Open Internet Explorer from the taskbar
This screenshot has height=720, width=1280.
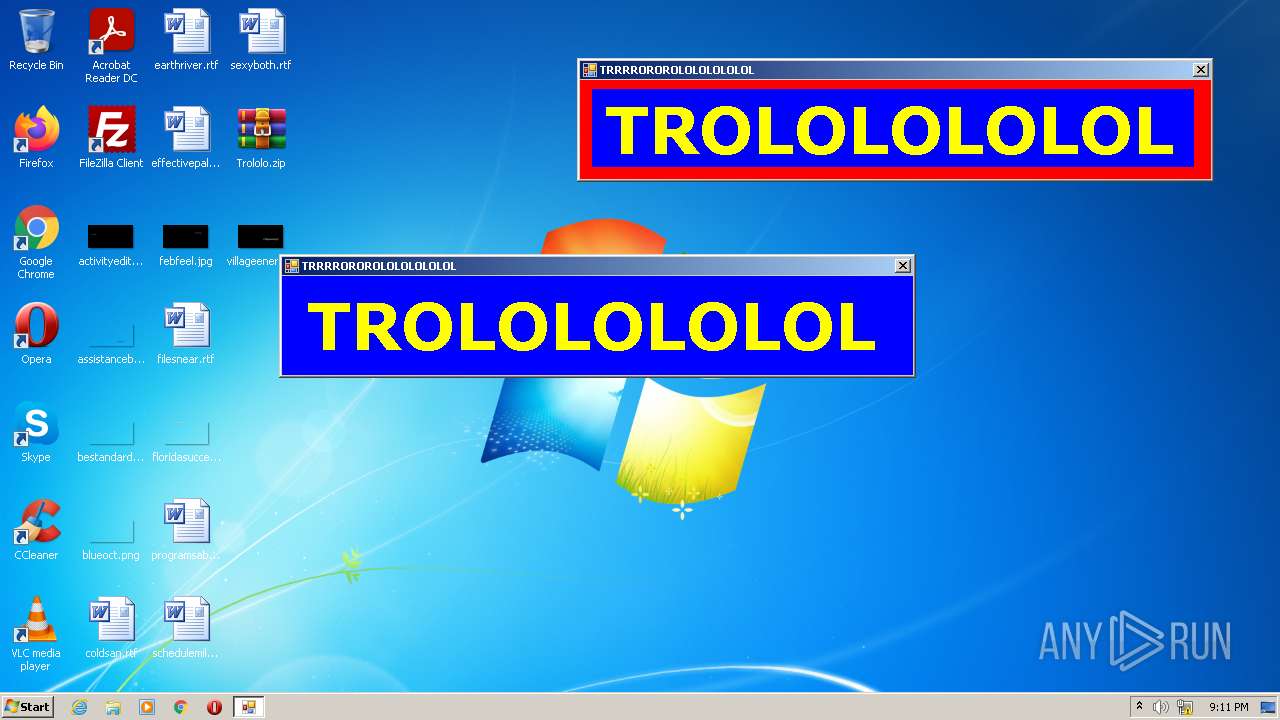80,707
